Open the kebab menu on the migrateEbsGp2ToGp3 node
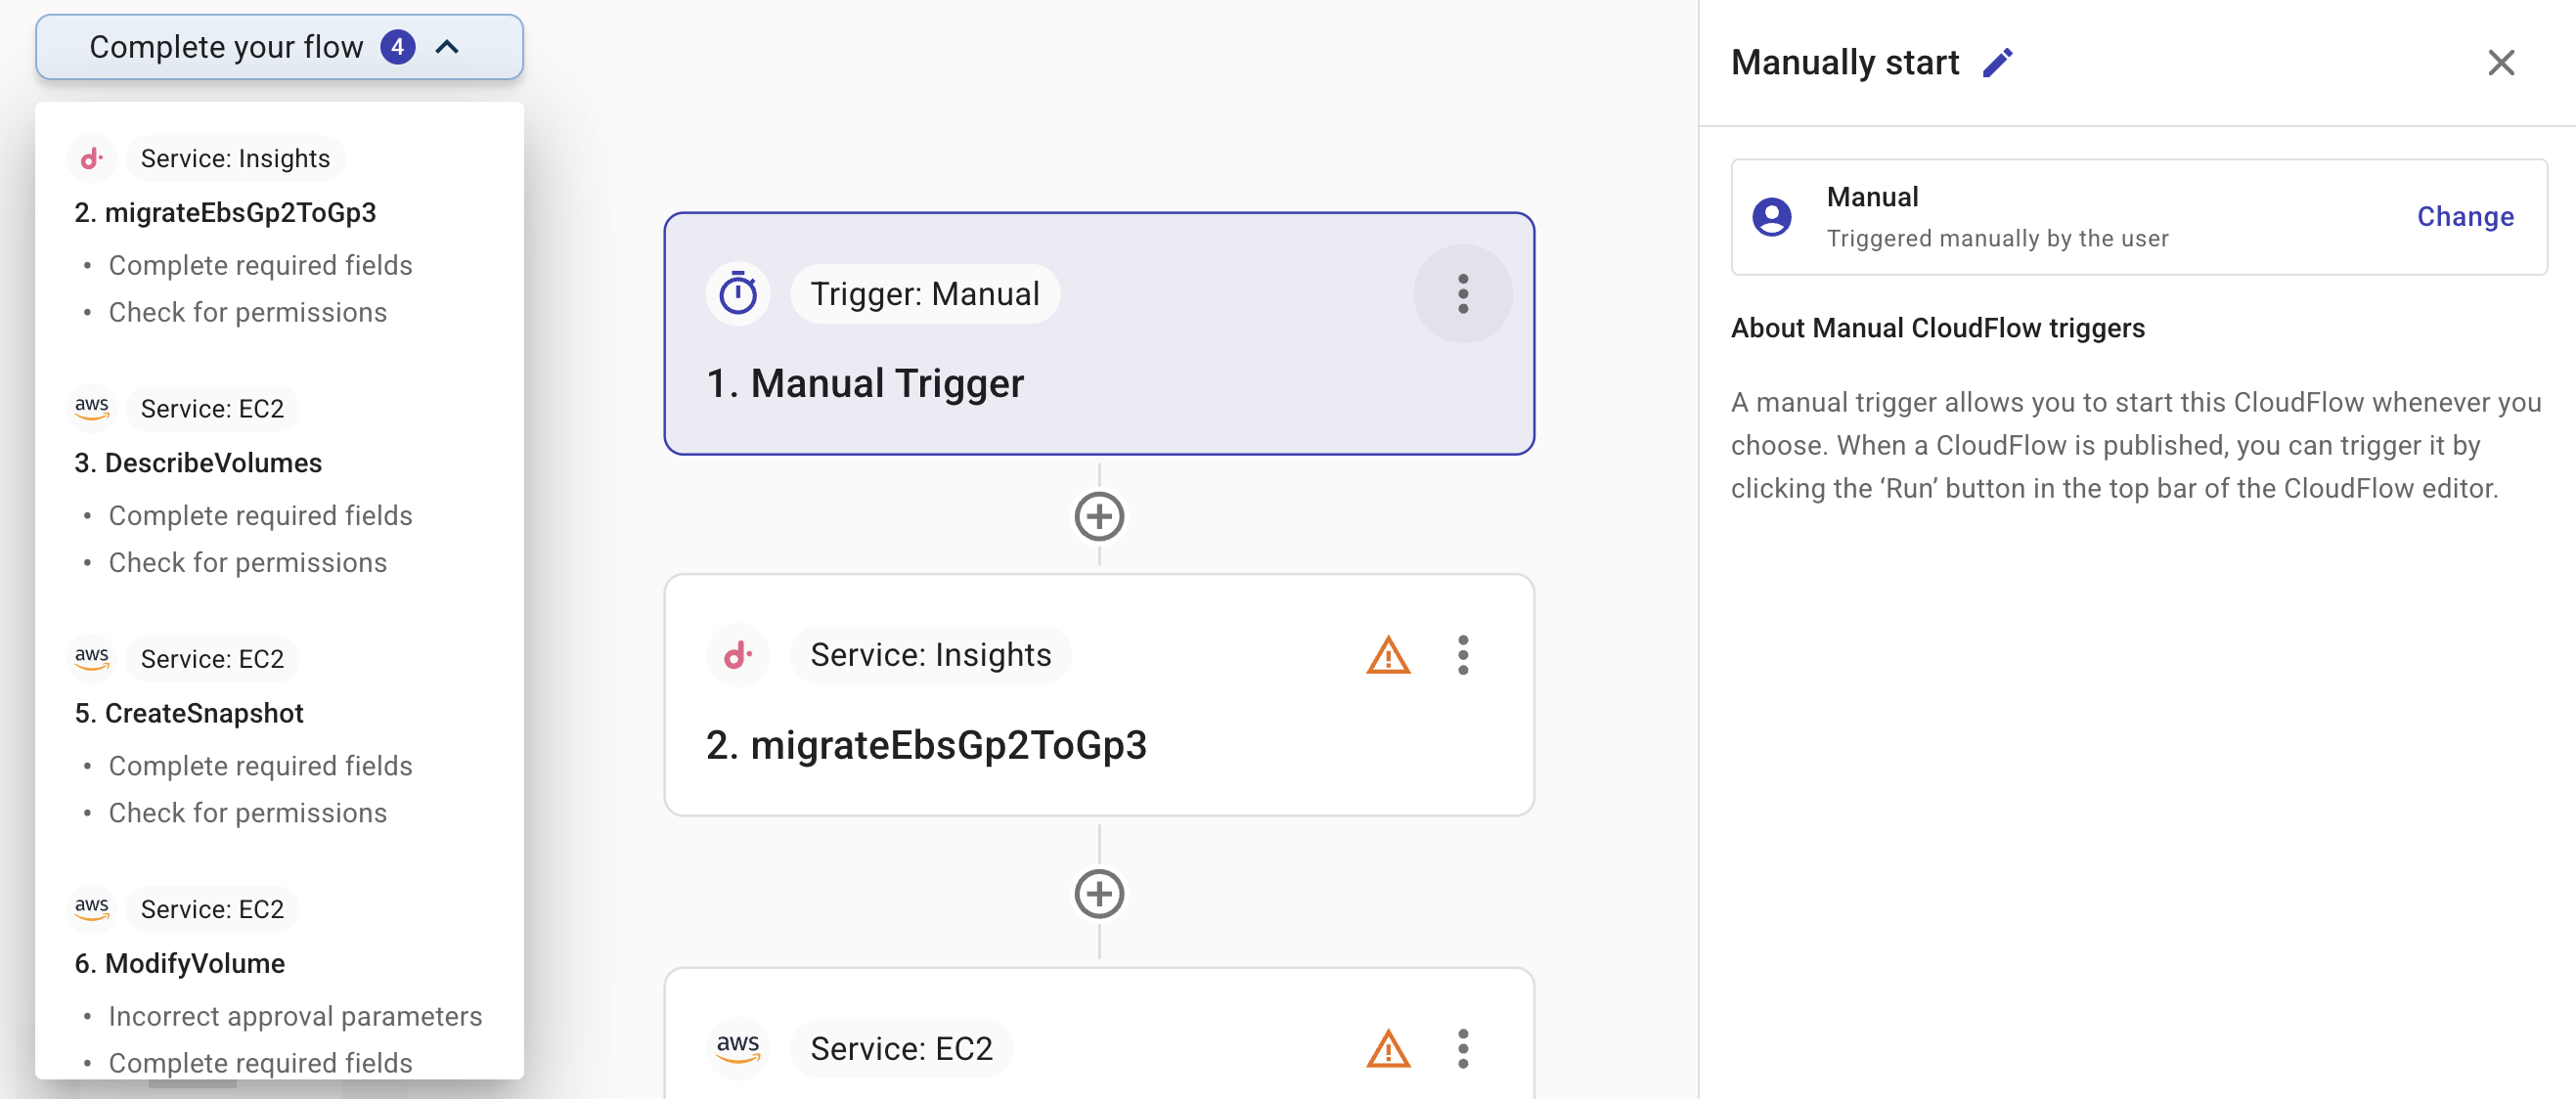The width and height of the screenshot is (2576, 1099). (1463, 655)
